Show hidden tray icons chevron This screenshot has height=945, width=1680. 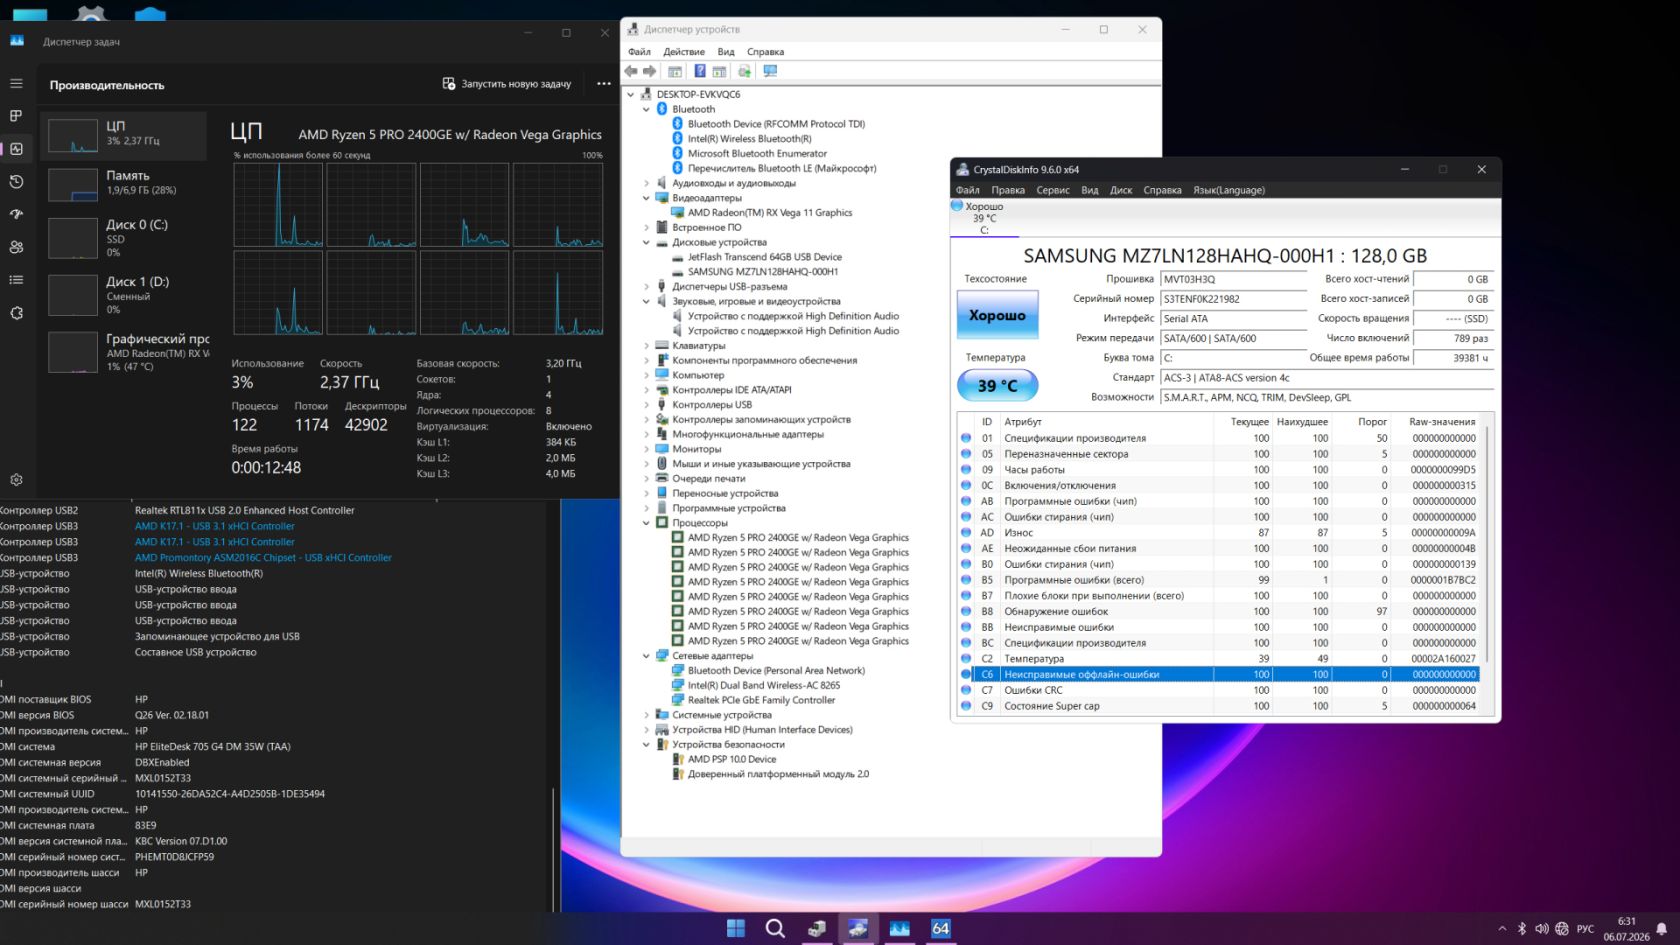pyautogui.click(x=1502, y=929)
